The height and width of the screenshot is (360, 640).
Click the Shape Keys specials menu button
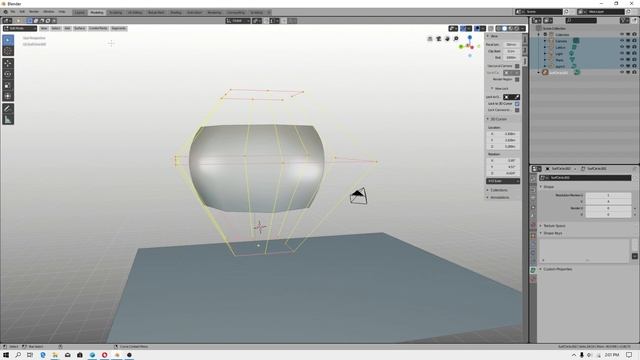click(635, 256)
